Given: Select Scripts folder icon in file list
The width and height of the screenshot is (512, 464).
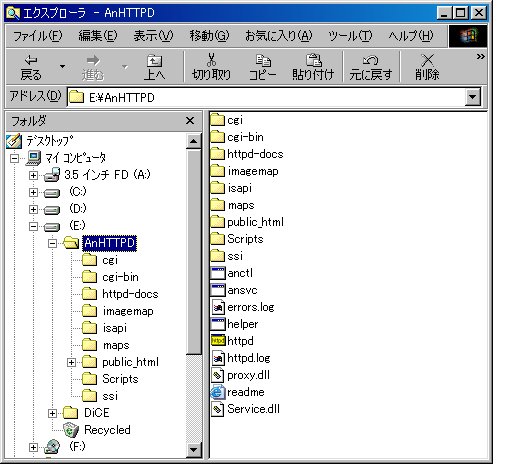Looking at the screenshot, I should 218,238.
